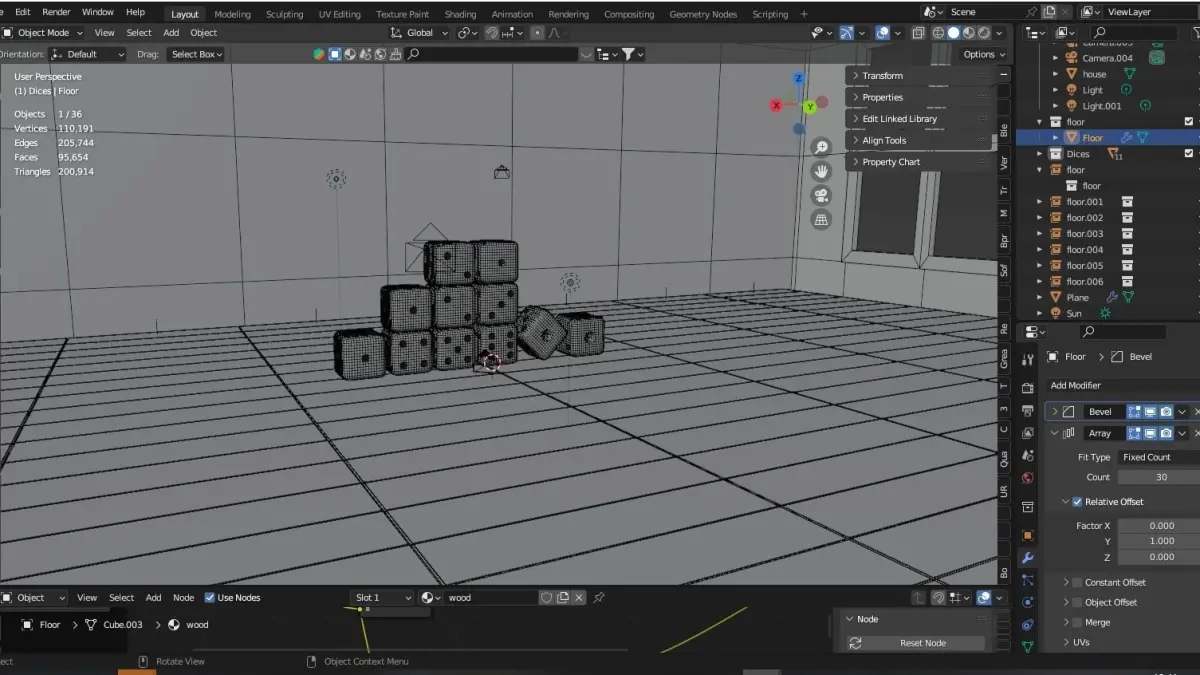Enable the Object Offset checkbox
The image size is (1200, 675).
[1077, 602]
